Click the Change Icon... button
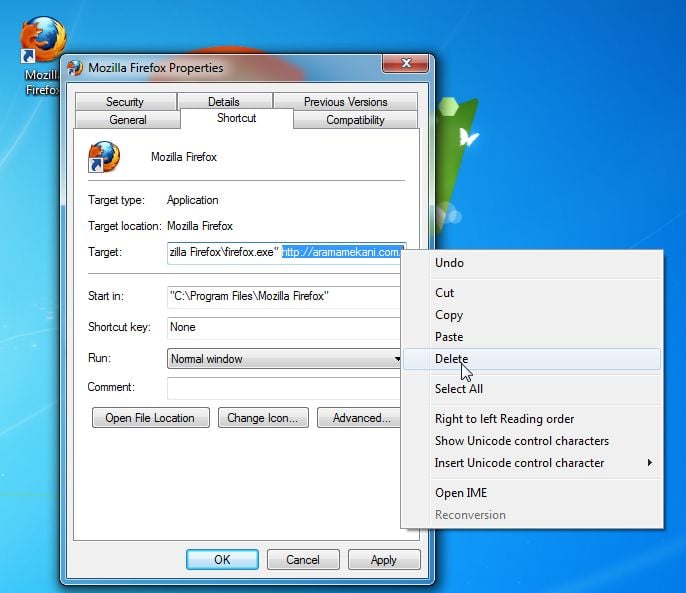Screen dimensions: 686x593 pos(263,418)
